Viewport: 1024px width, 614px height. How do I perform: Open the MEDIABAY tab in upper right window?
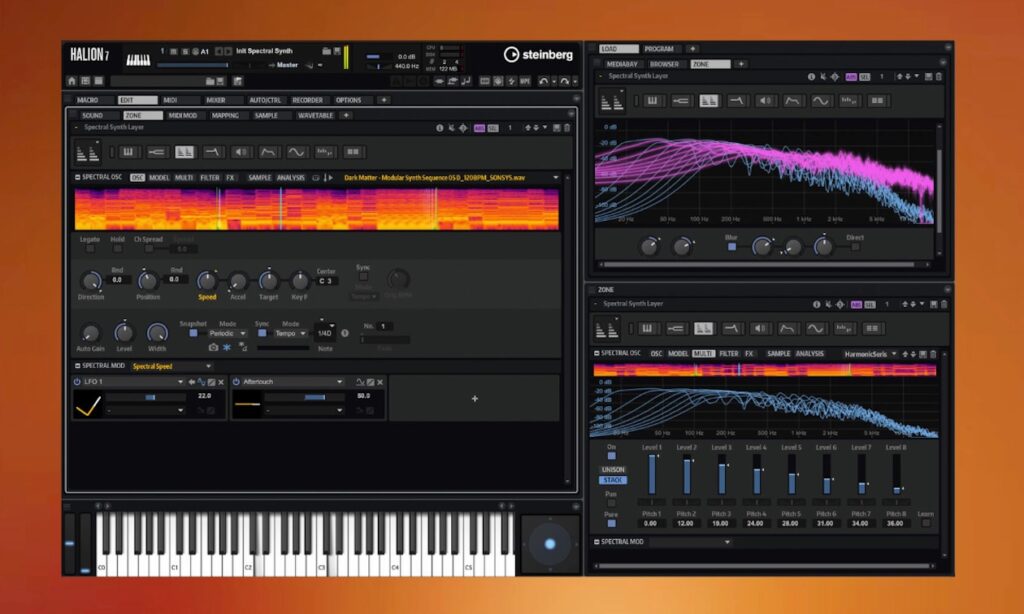pos(622,64)
